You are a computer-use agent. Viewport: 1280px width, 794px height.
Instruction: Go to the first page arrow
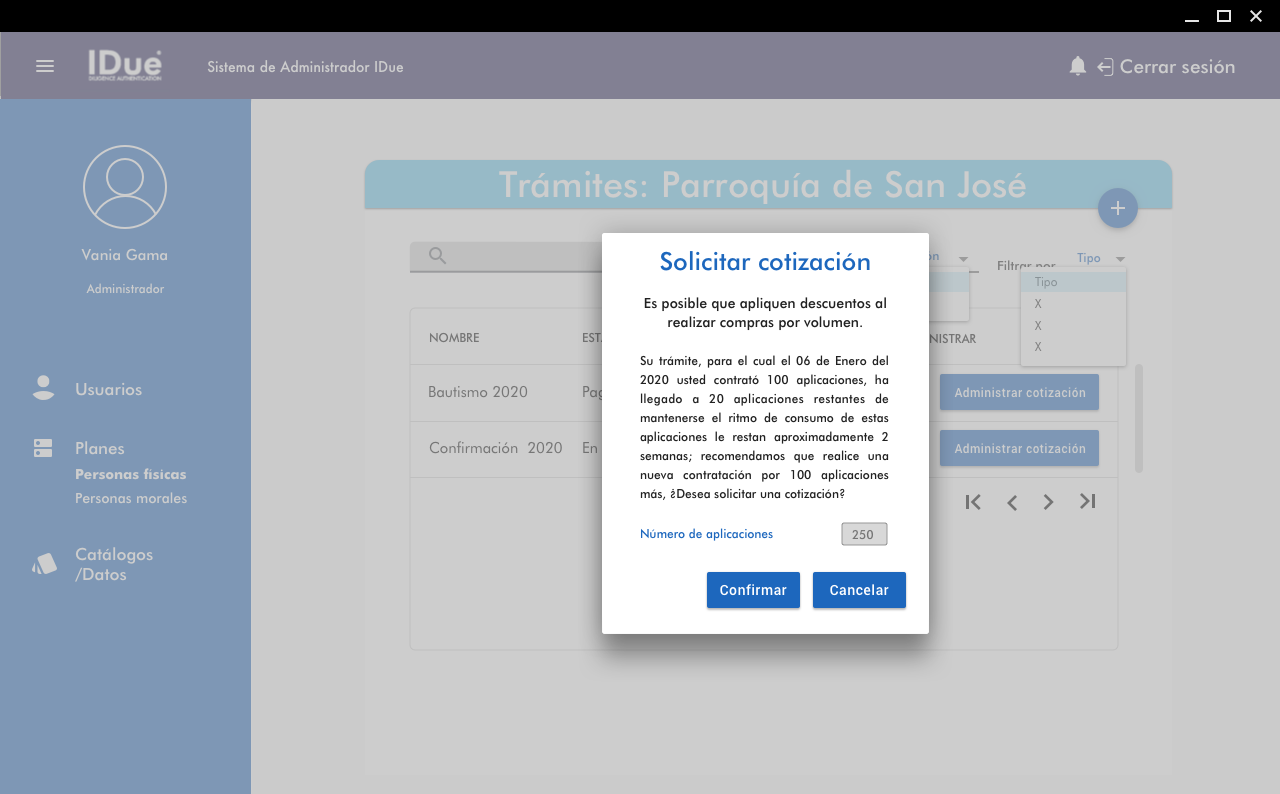click(x=973, y=502)
